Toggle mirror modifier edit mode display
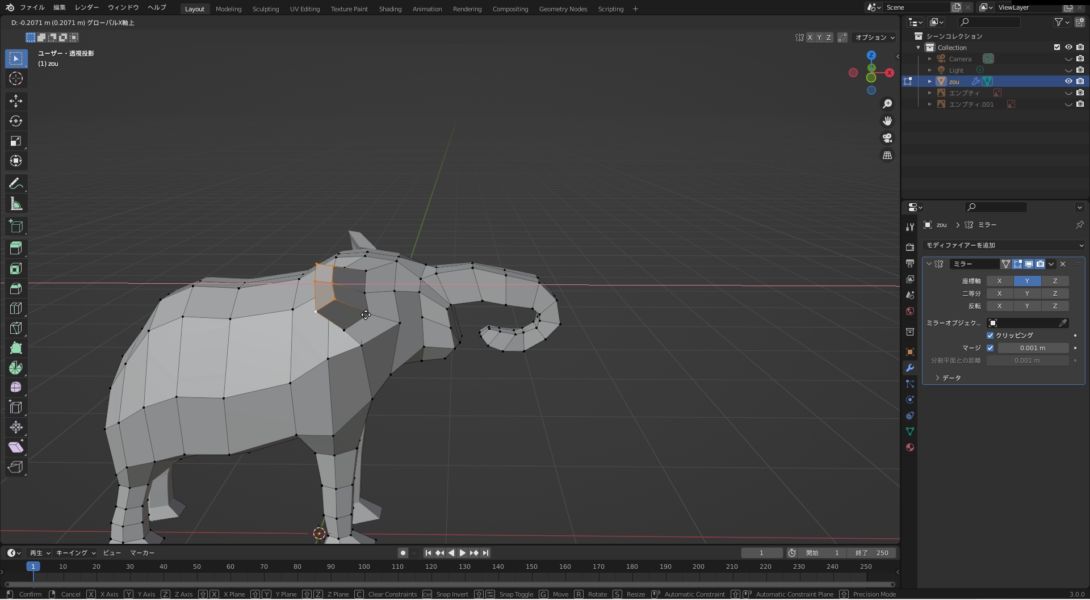 (x=1018, y=264)
